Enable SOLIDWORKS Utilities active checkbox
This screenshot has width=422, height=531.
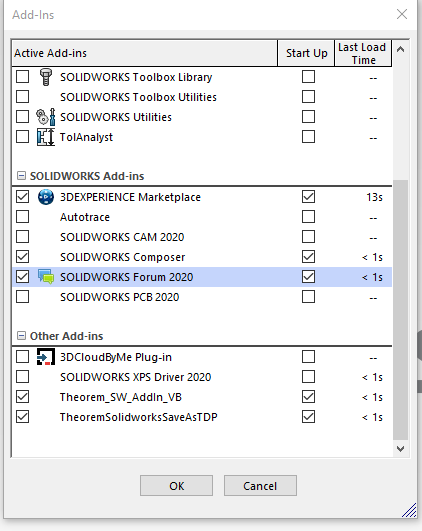pos(23,117)
